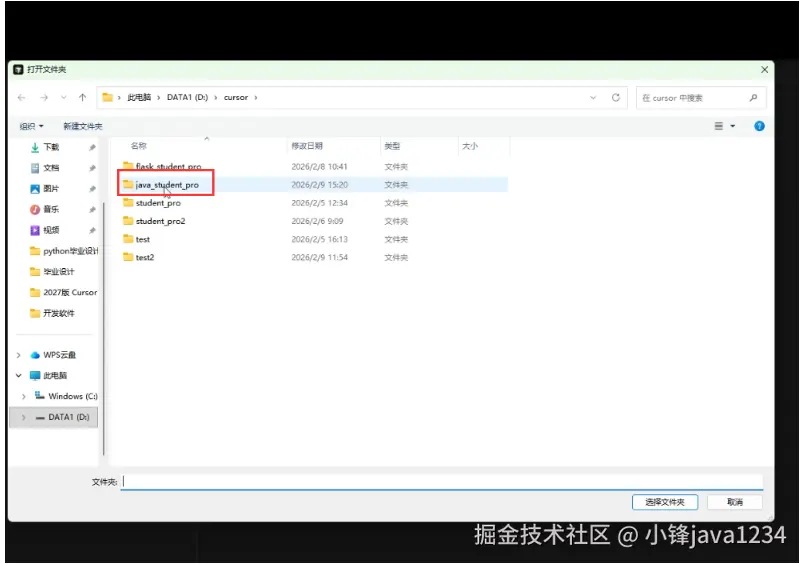Expand the address bar history dropdown
The height and width of the screenshot is (566, 804).
pos(593,97)
